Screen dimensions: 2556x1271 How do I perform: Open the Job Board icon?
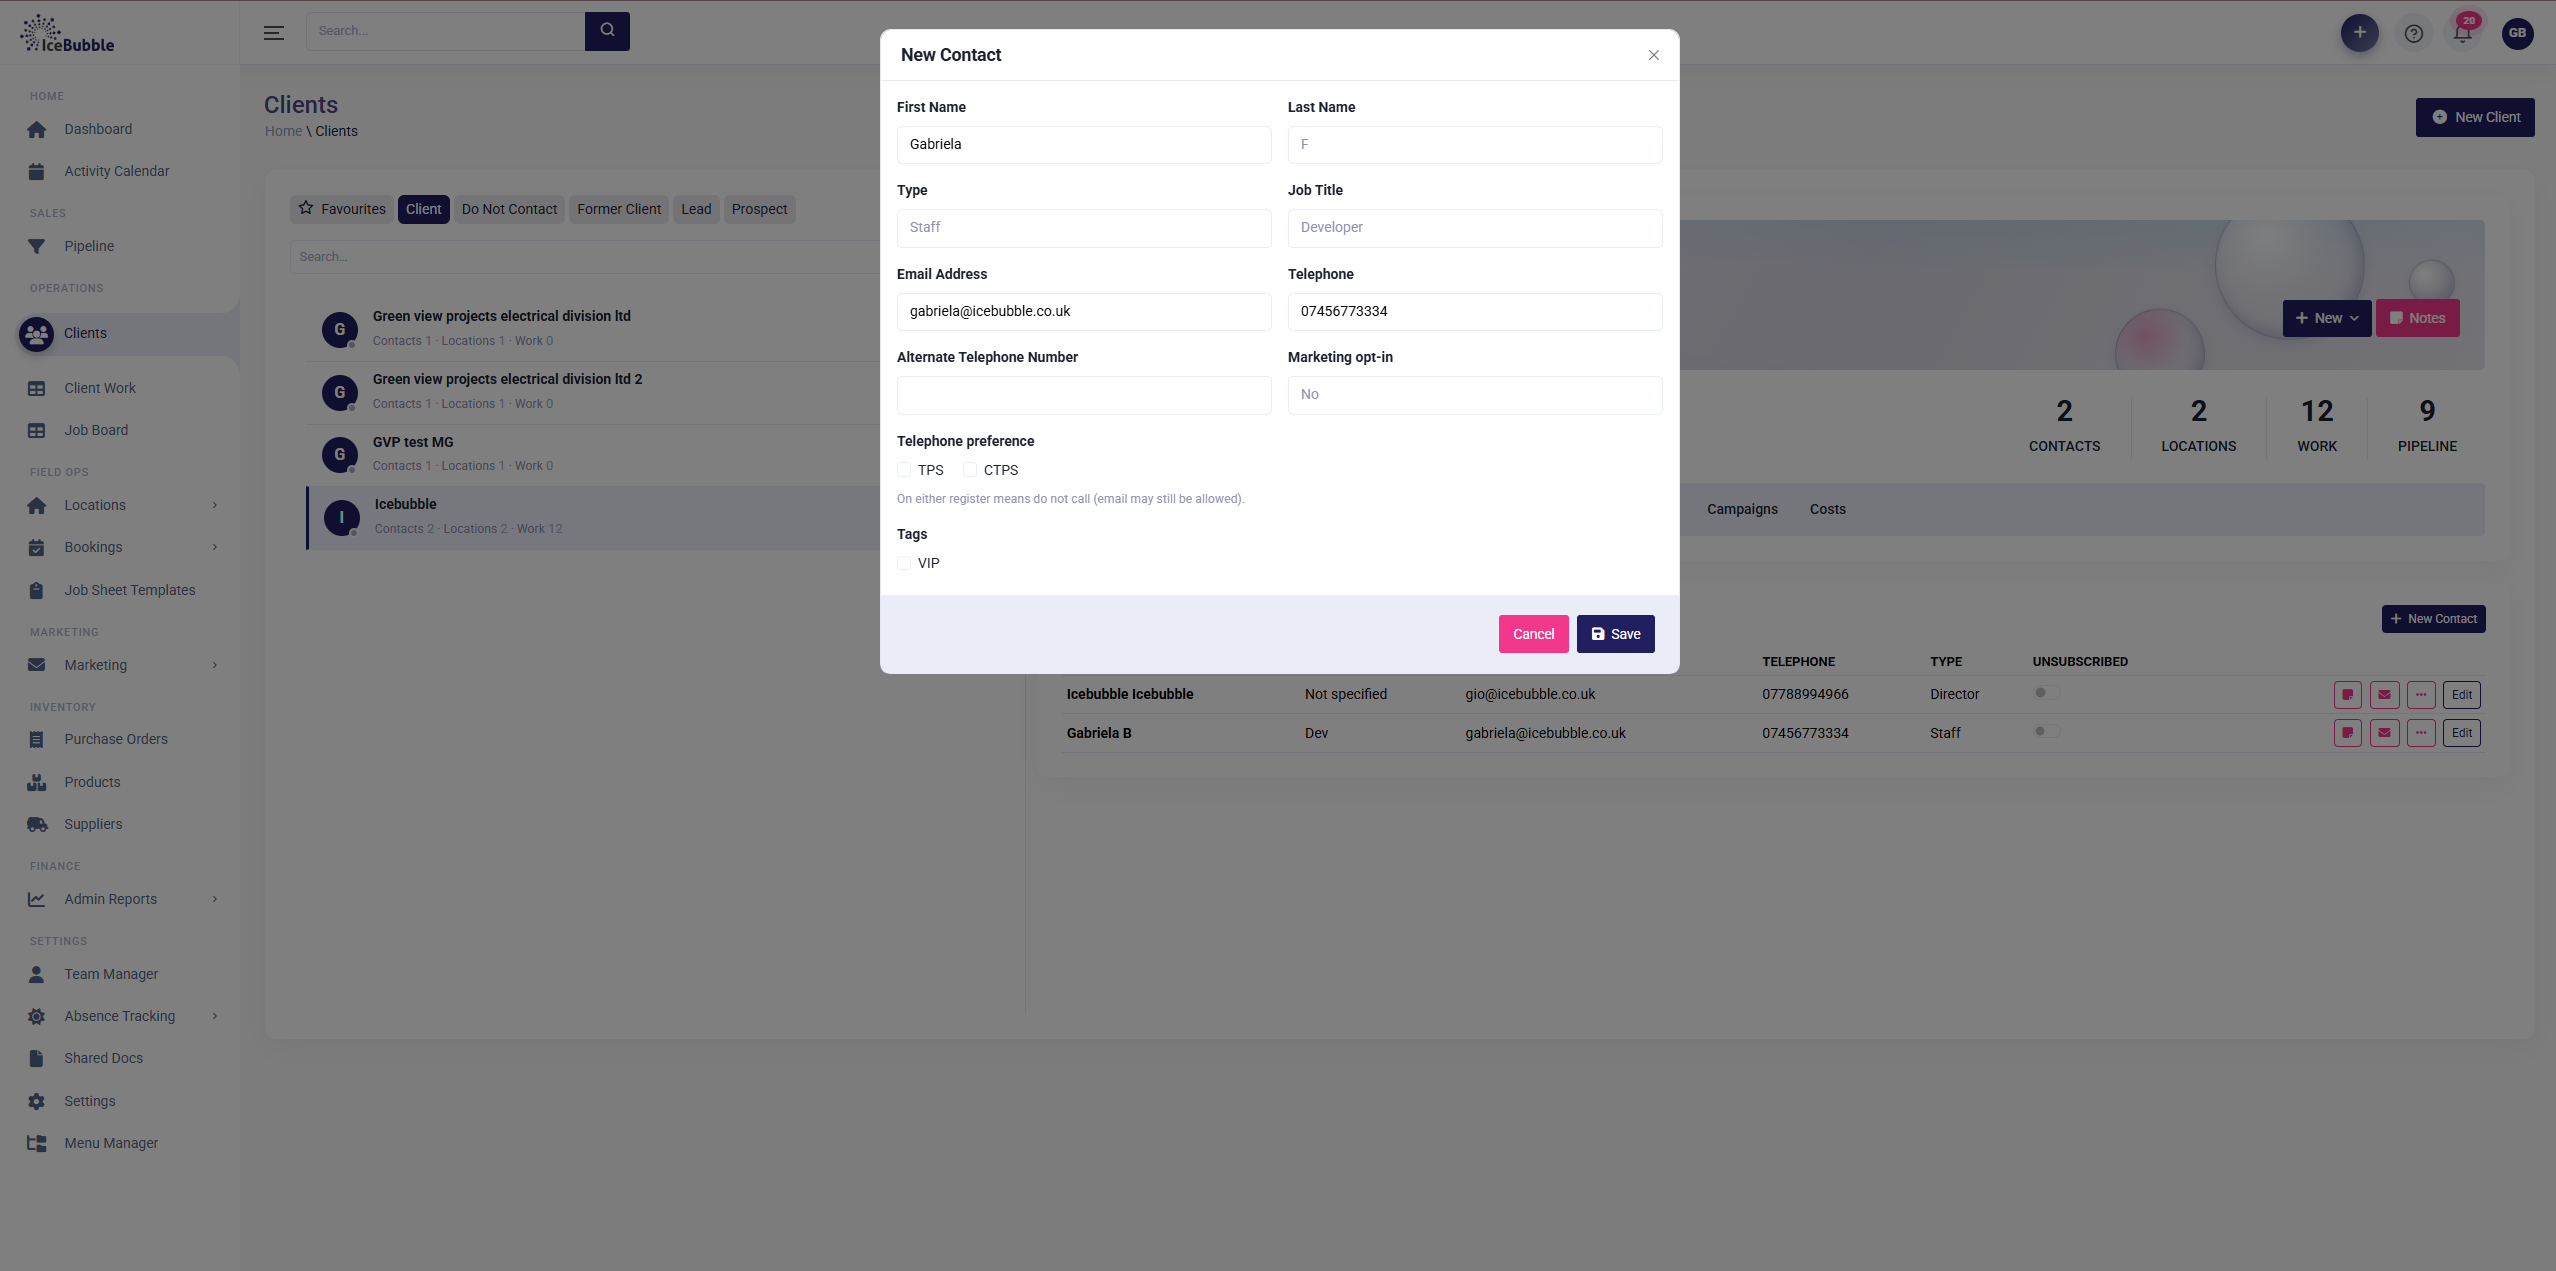[37, 431]
